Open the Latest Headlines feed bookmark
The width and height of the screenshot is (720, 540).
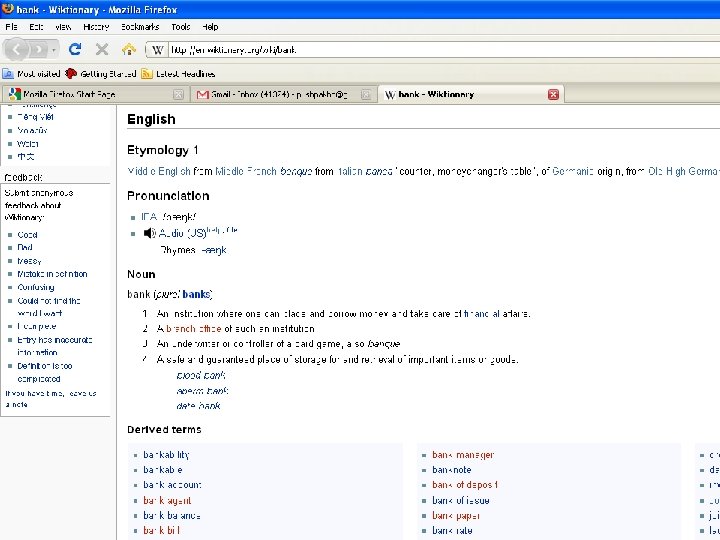(x=178, y=73)
